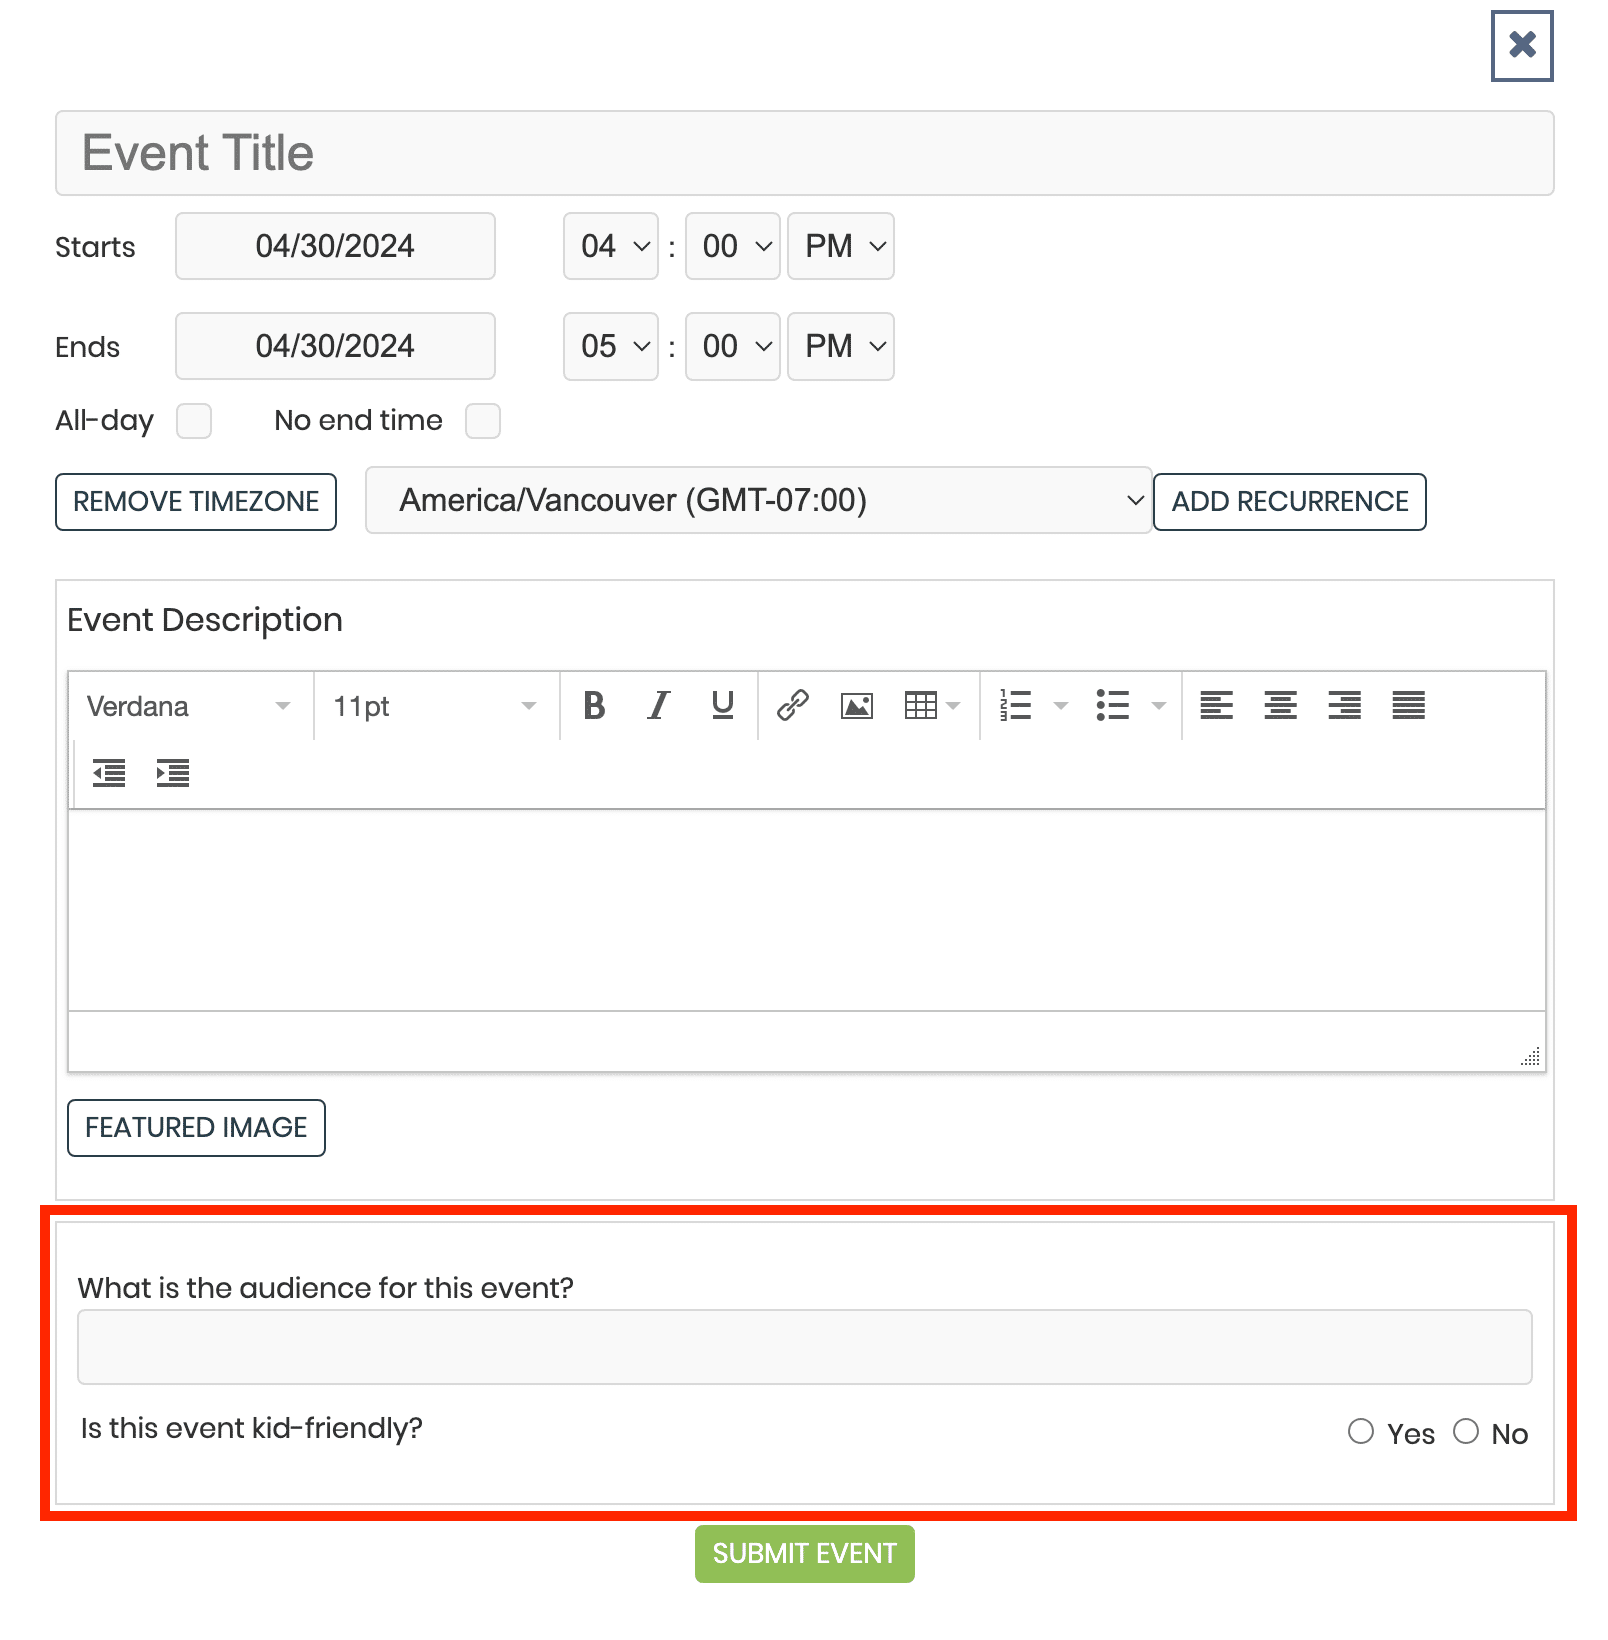1608x1640 pixels.
Task: Apply underline formatting
Action: pyautogui.click(x=721, y=706)
